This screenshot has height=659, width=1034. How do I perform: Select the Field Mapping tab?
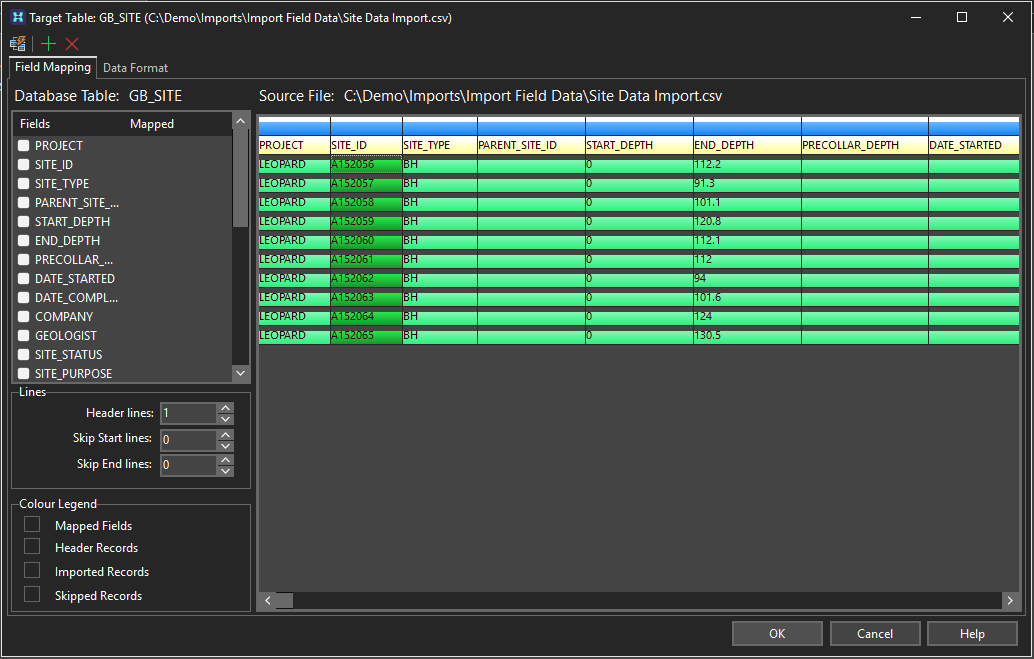click(x=53, y=67)
